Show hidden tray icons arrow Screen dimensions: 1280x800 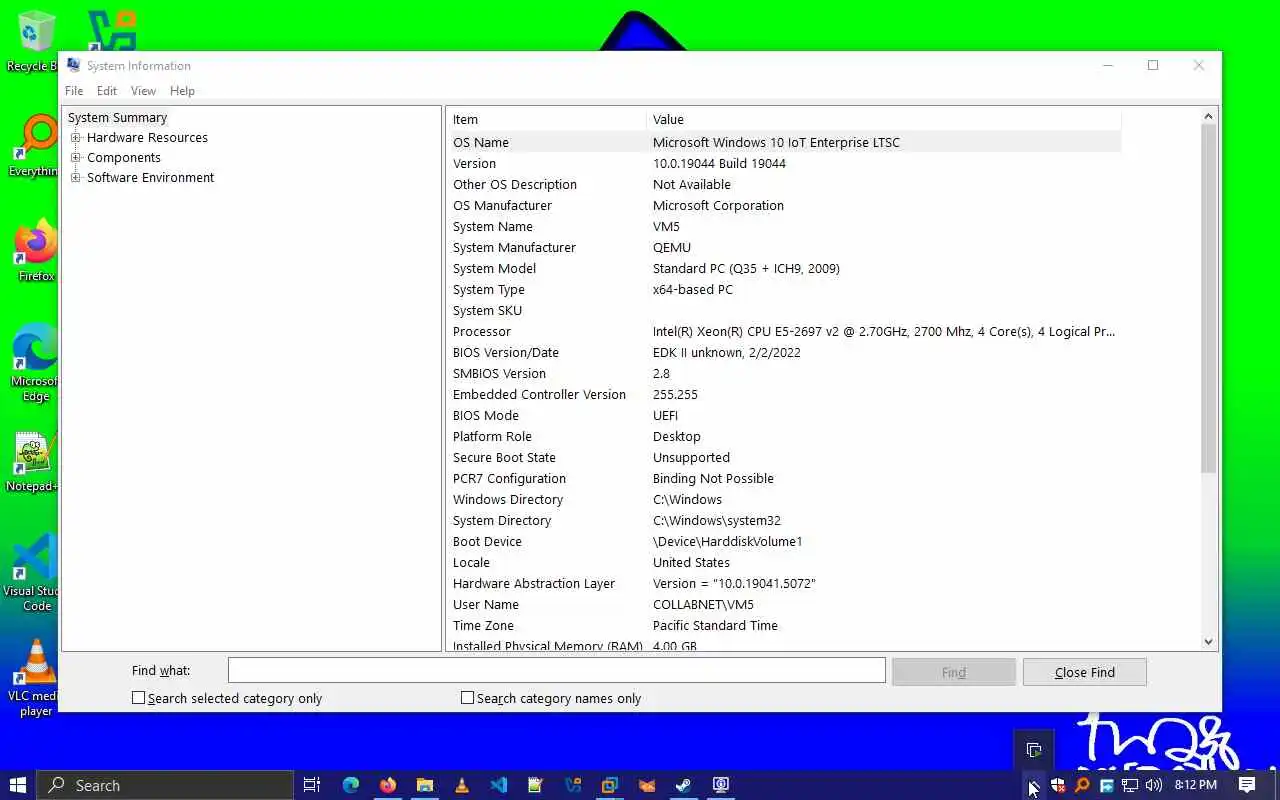click(x=1034, y=785)
